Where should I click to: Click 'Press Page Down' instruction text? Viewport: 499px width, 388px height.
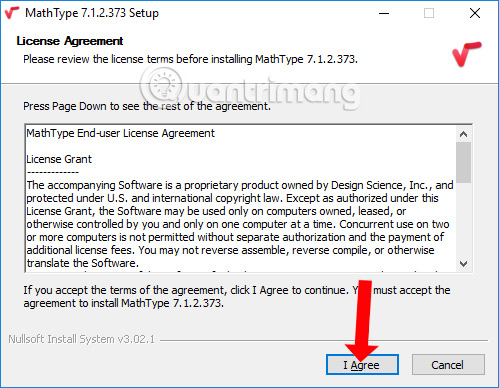click(147, 106)
